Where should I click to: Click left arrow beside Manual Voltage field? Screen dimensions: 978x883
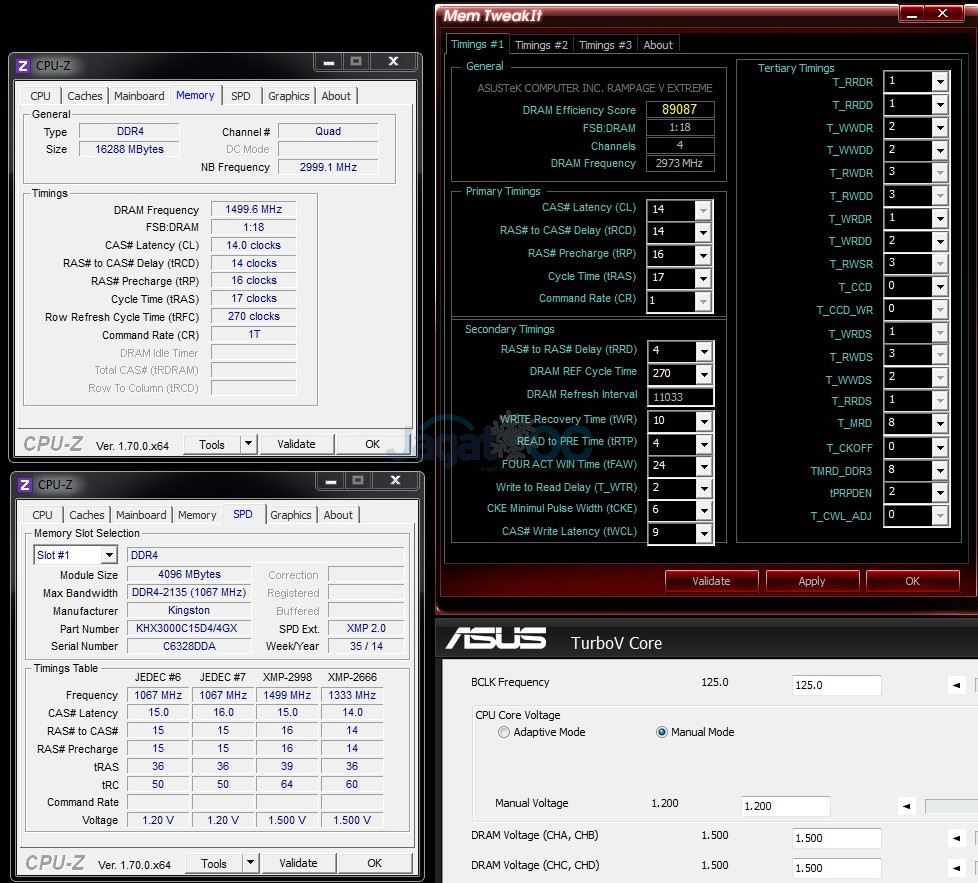pyautogui.click(x=906, y=806)
